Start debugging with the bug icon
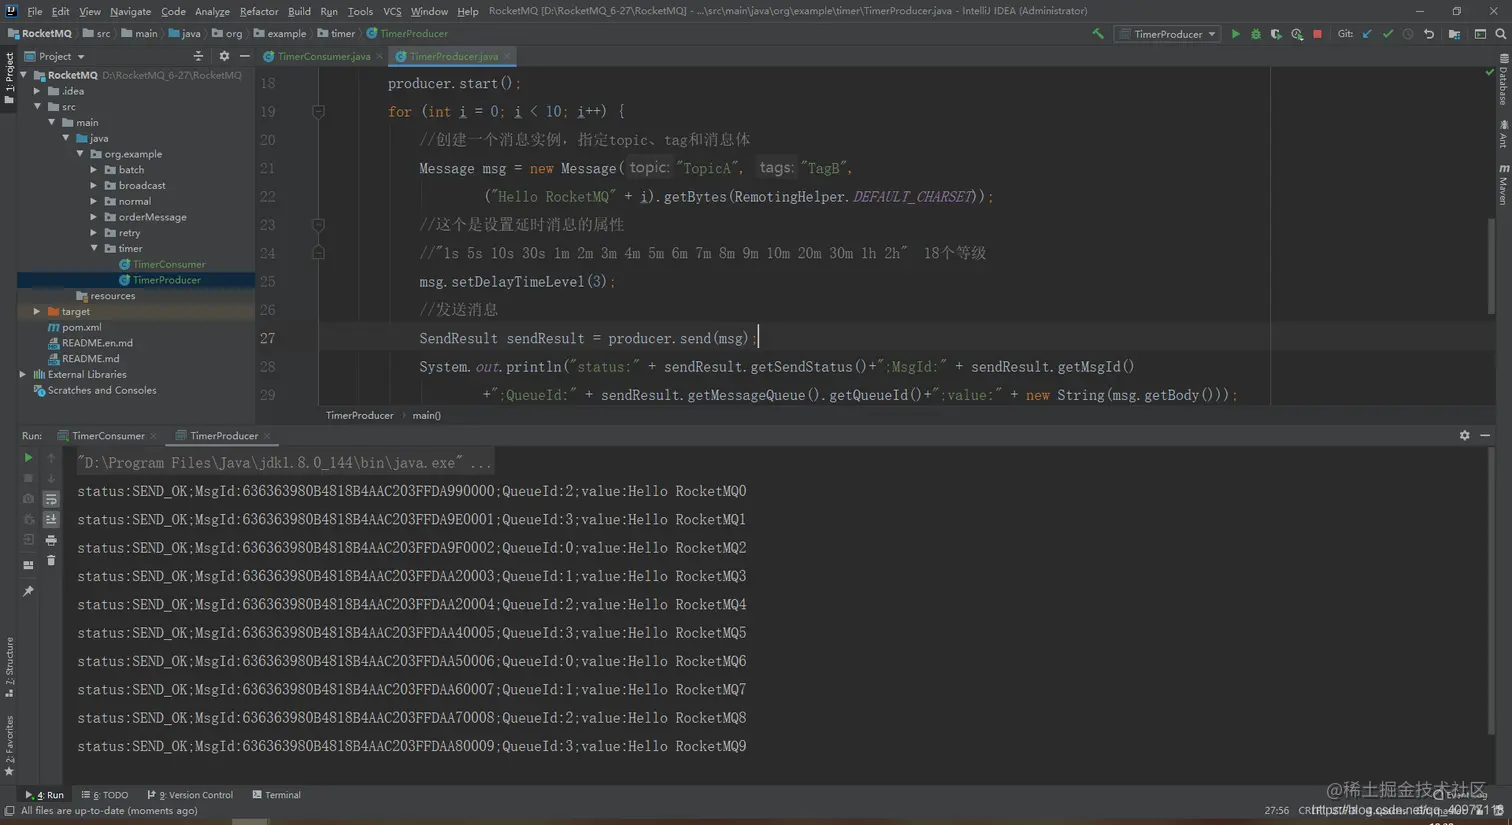Screen dimensions: 1512x825 coord(1256,34)
